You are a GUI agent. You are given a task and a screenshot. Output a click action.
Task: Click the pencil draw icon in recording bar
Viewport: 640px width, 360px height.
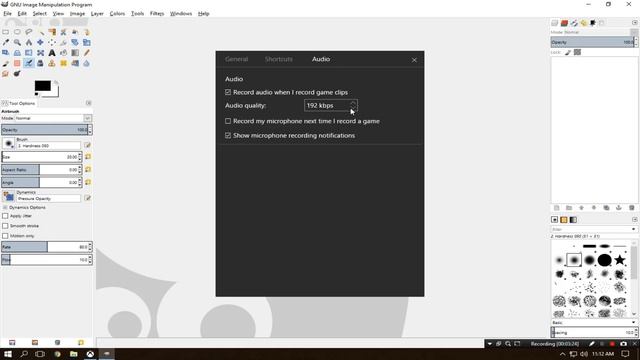[x=591, y=344]
